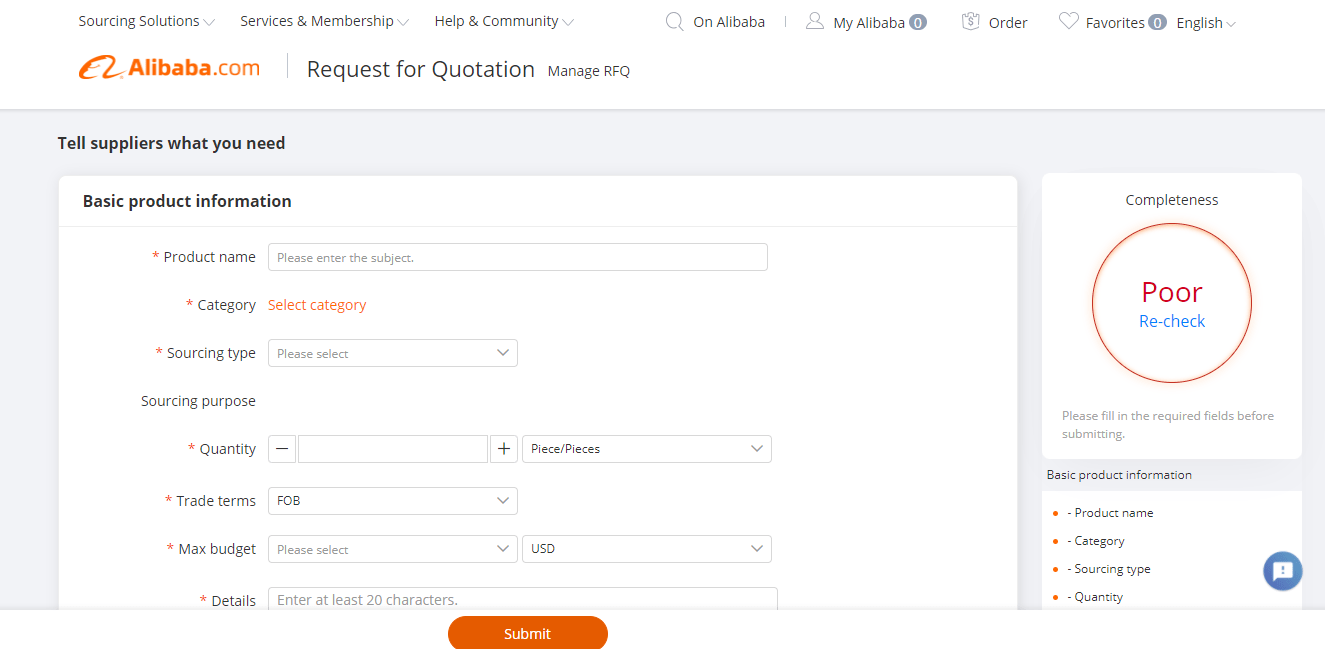Viewport: 1325px width, 649px height.
Task: Click the Order clipboard icon
Action: pyautogui.click(x=970, y=21)
